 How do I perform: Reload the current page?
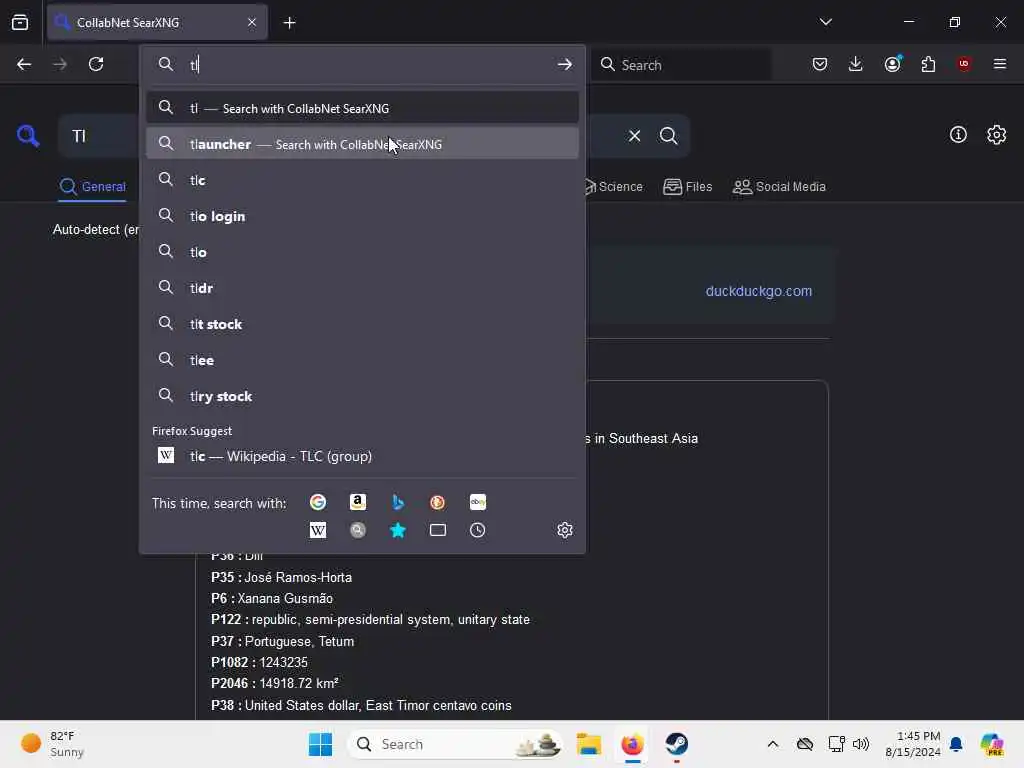coord(96,64)
